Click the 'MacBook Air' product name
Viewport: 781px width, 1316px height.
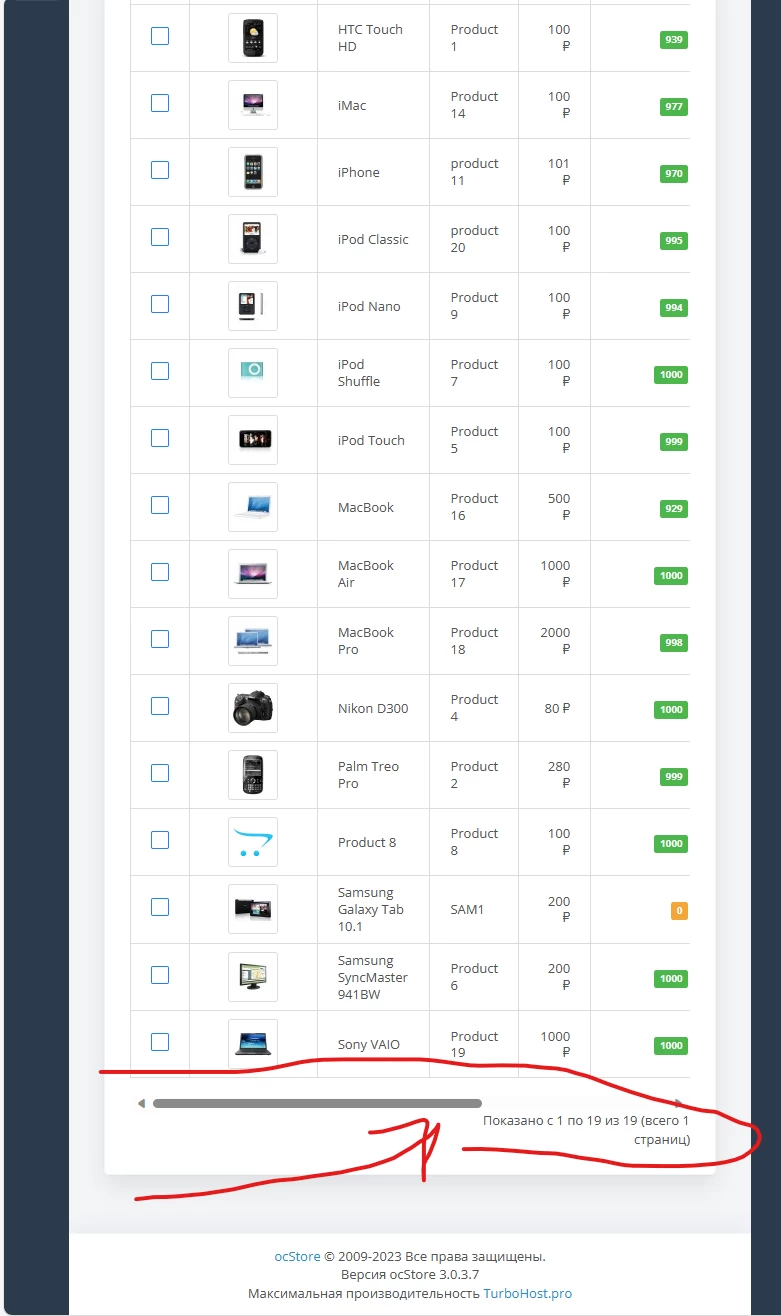click(366, 574)
